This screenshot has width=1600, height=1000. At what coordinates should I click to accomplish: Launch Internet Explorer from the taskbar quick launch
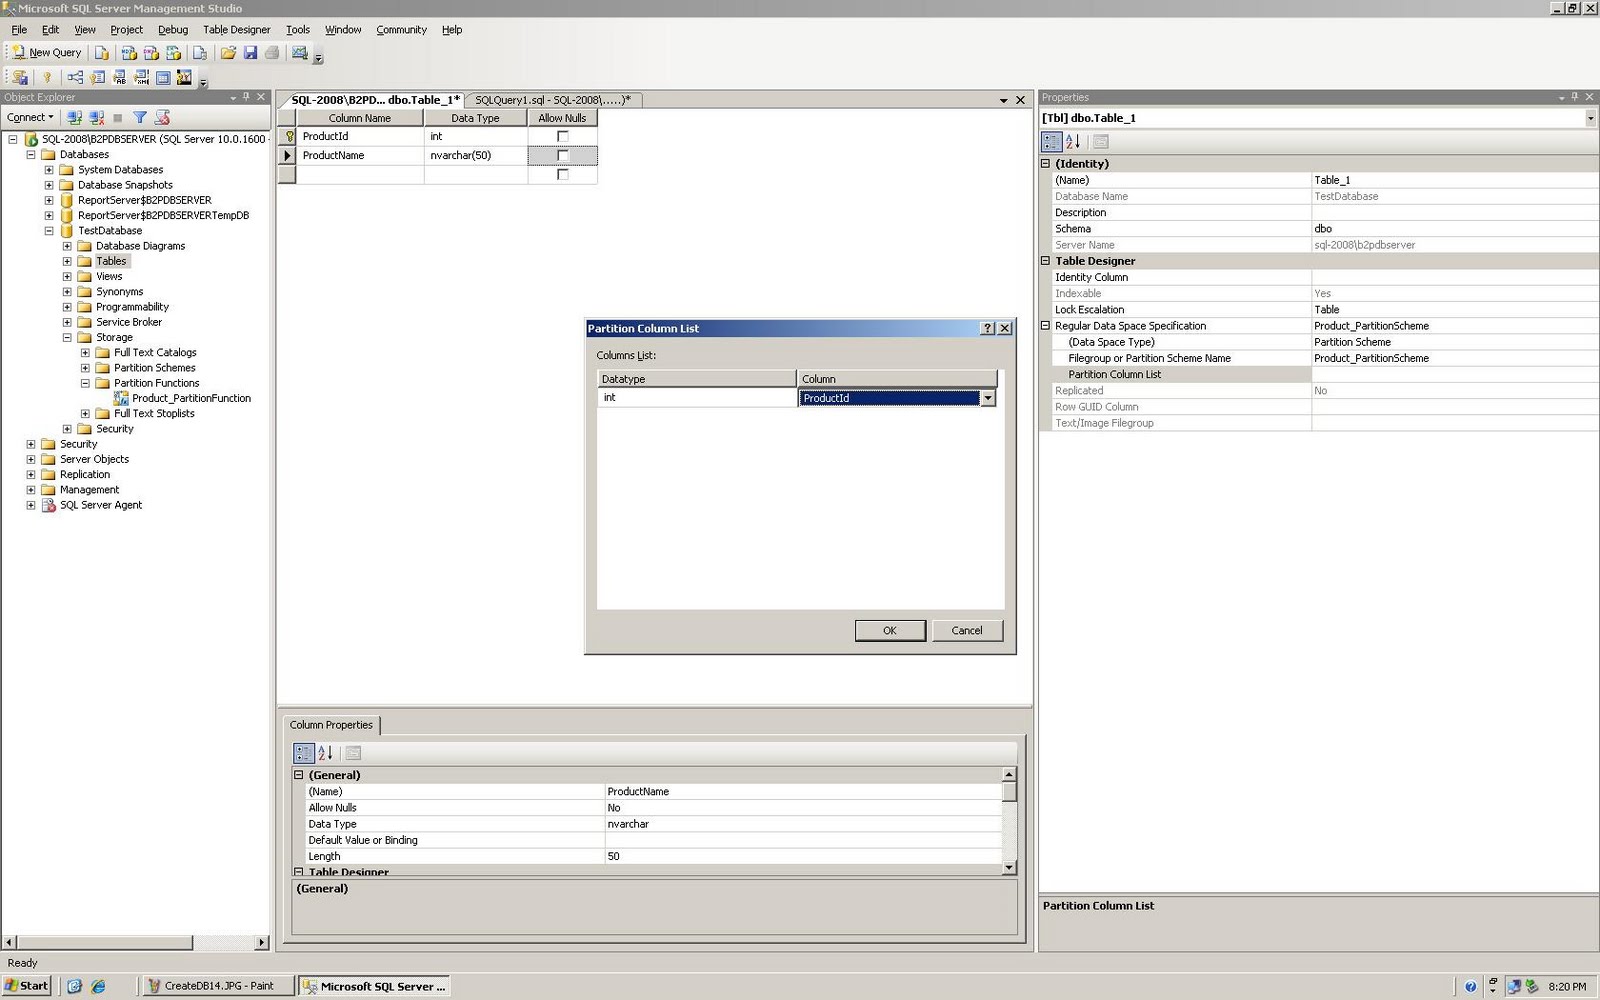[x=98, y=986]
